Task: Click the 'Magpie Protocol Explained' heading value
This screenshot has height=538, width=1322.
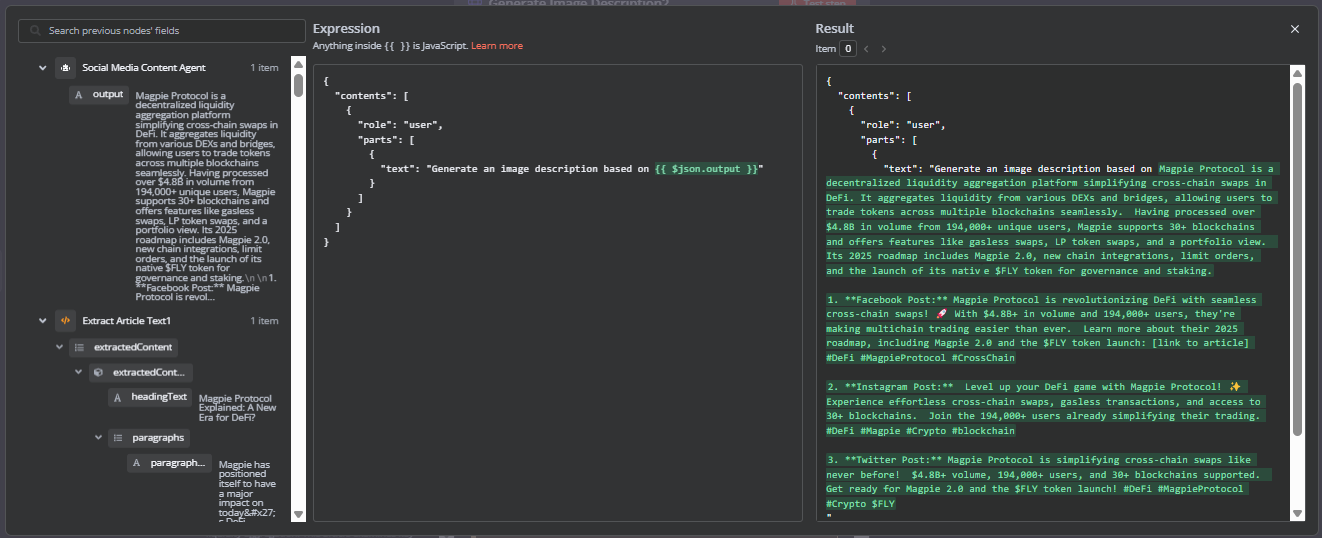Action: pyautogui.click(x=238, y=407)
